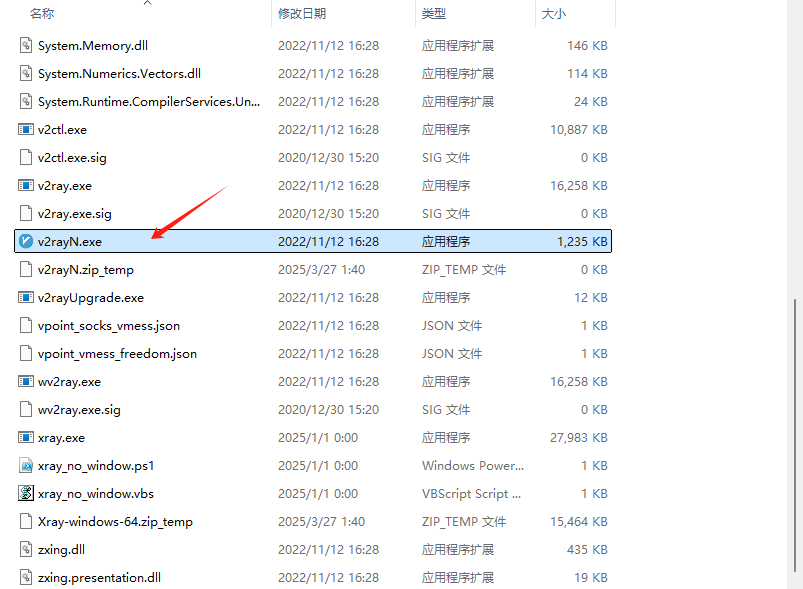Click the vertical scrollbar thumb
Viewport: 803px width, 589px height.
[795, 436]
